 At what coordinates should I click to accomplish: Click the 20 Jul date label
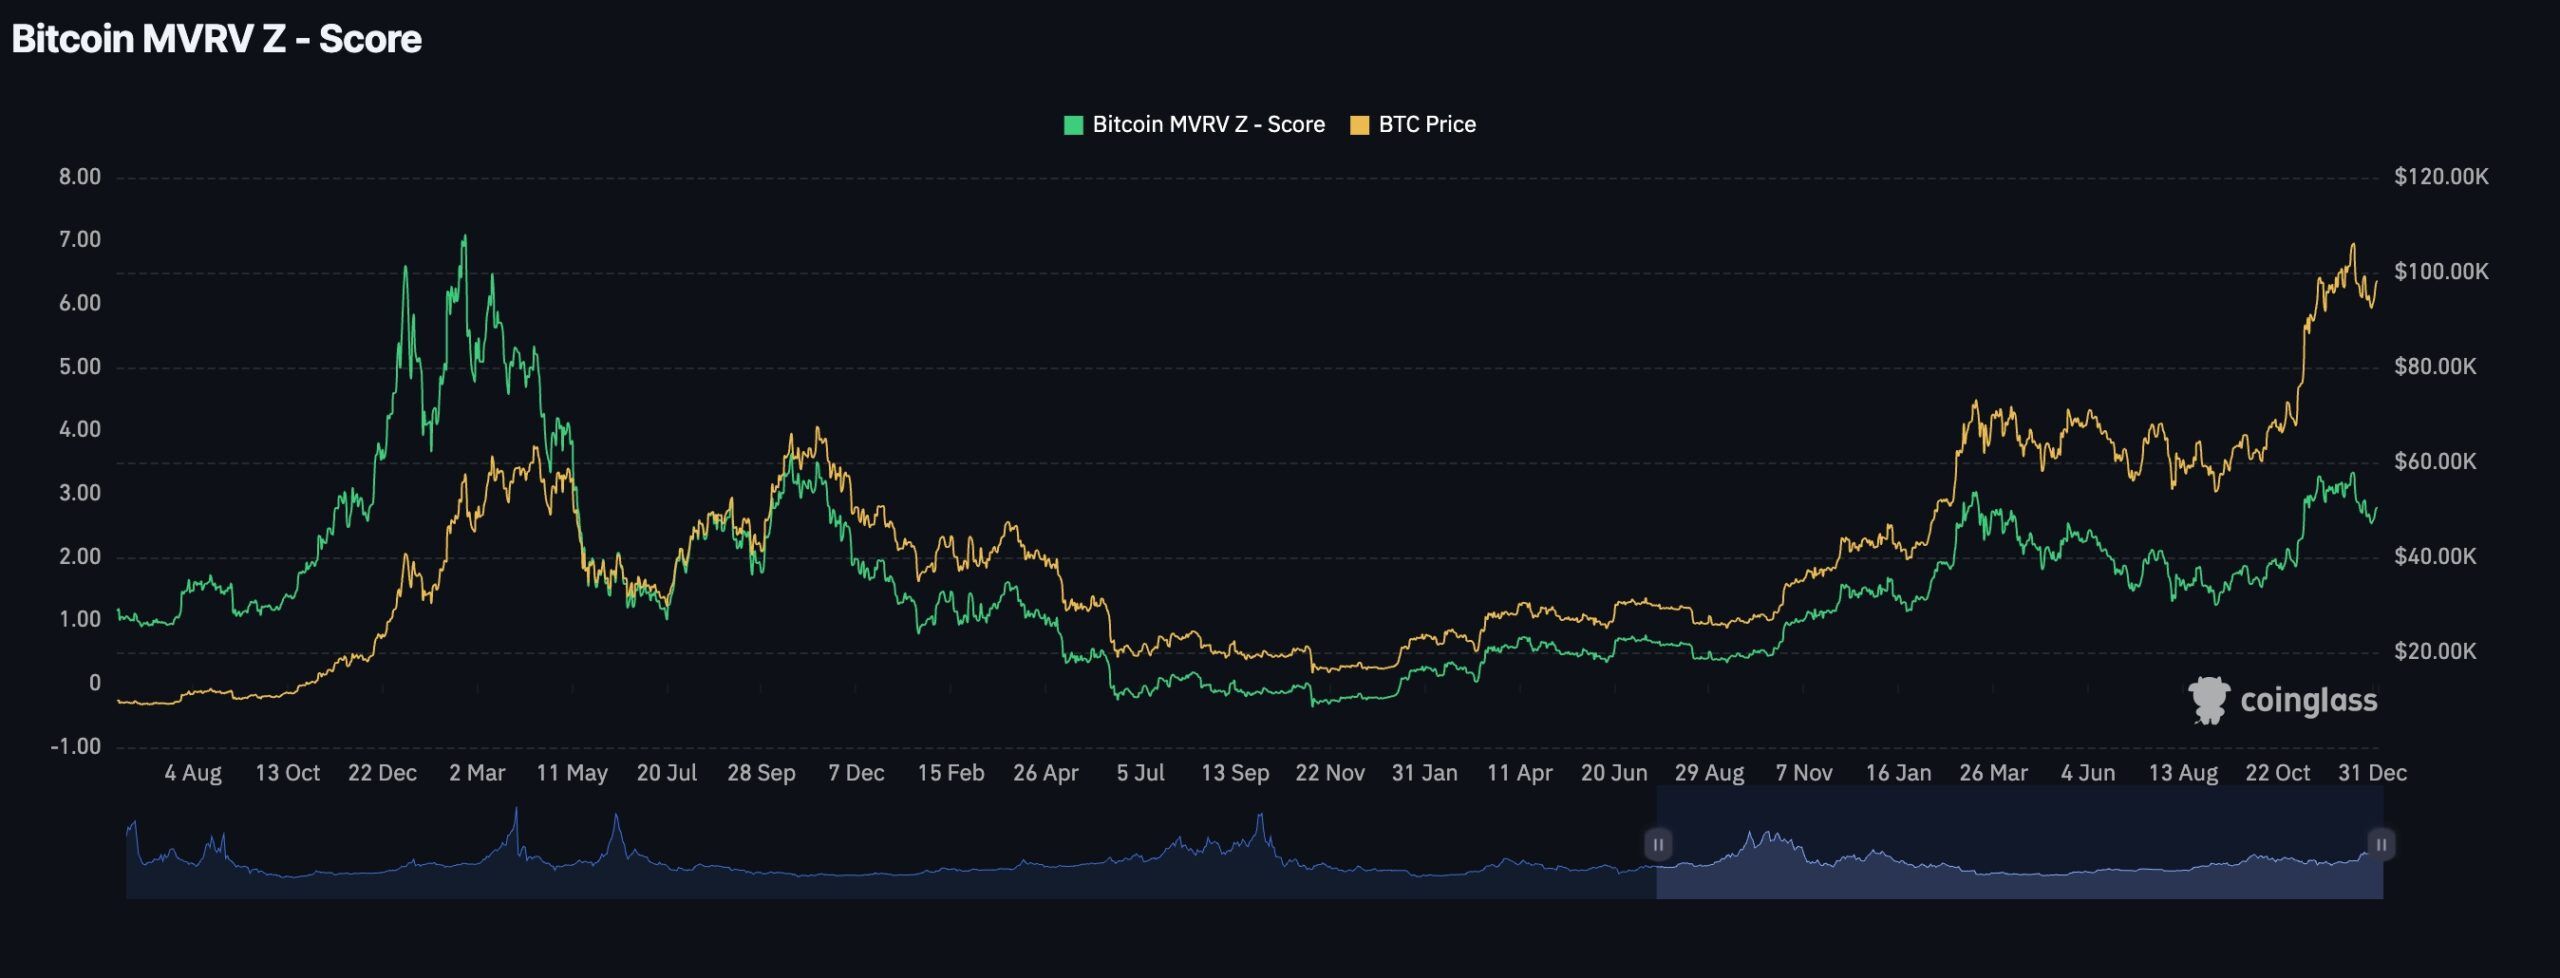[x=667, y=773]
